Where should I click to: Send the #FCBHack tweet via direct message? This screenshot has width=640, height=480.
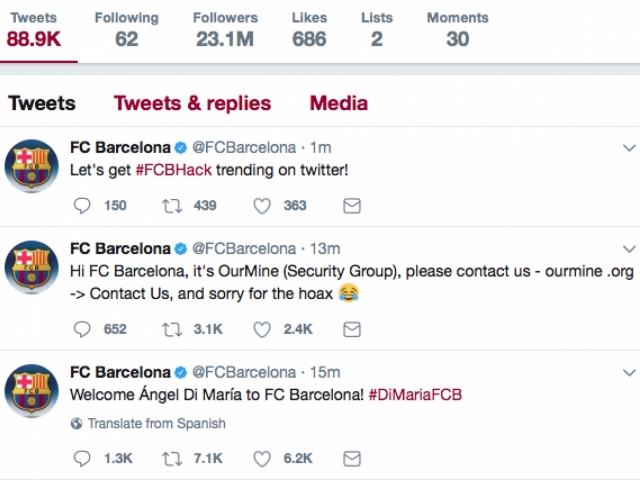tap(351, 205)
